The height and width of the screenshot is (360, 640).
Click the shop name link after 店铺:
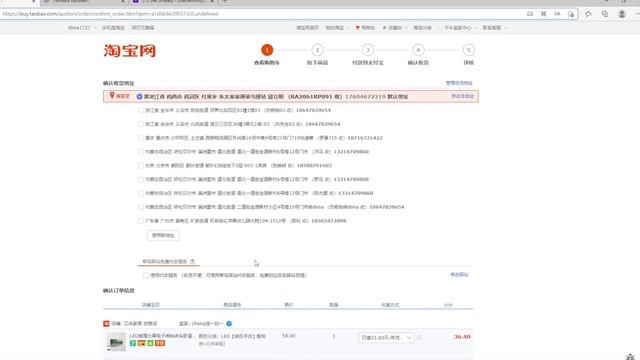[x=140, y=323]
